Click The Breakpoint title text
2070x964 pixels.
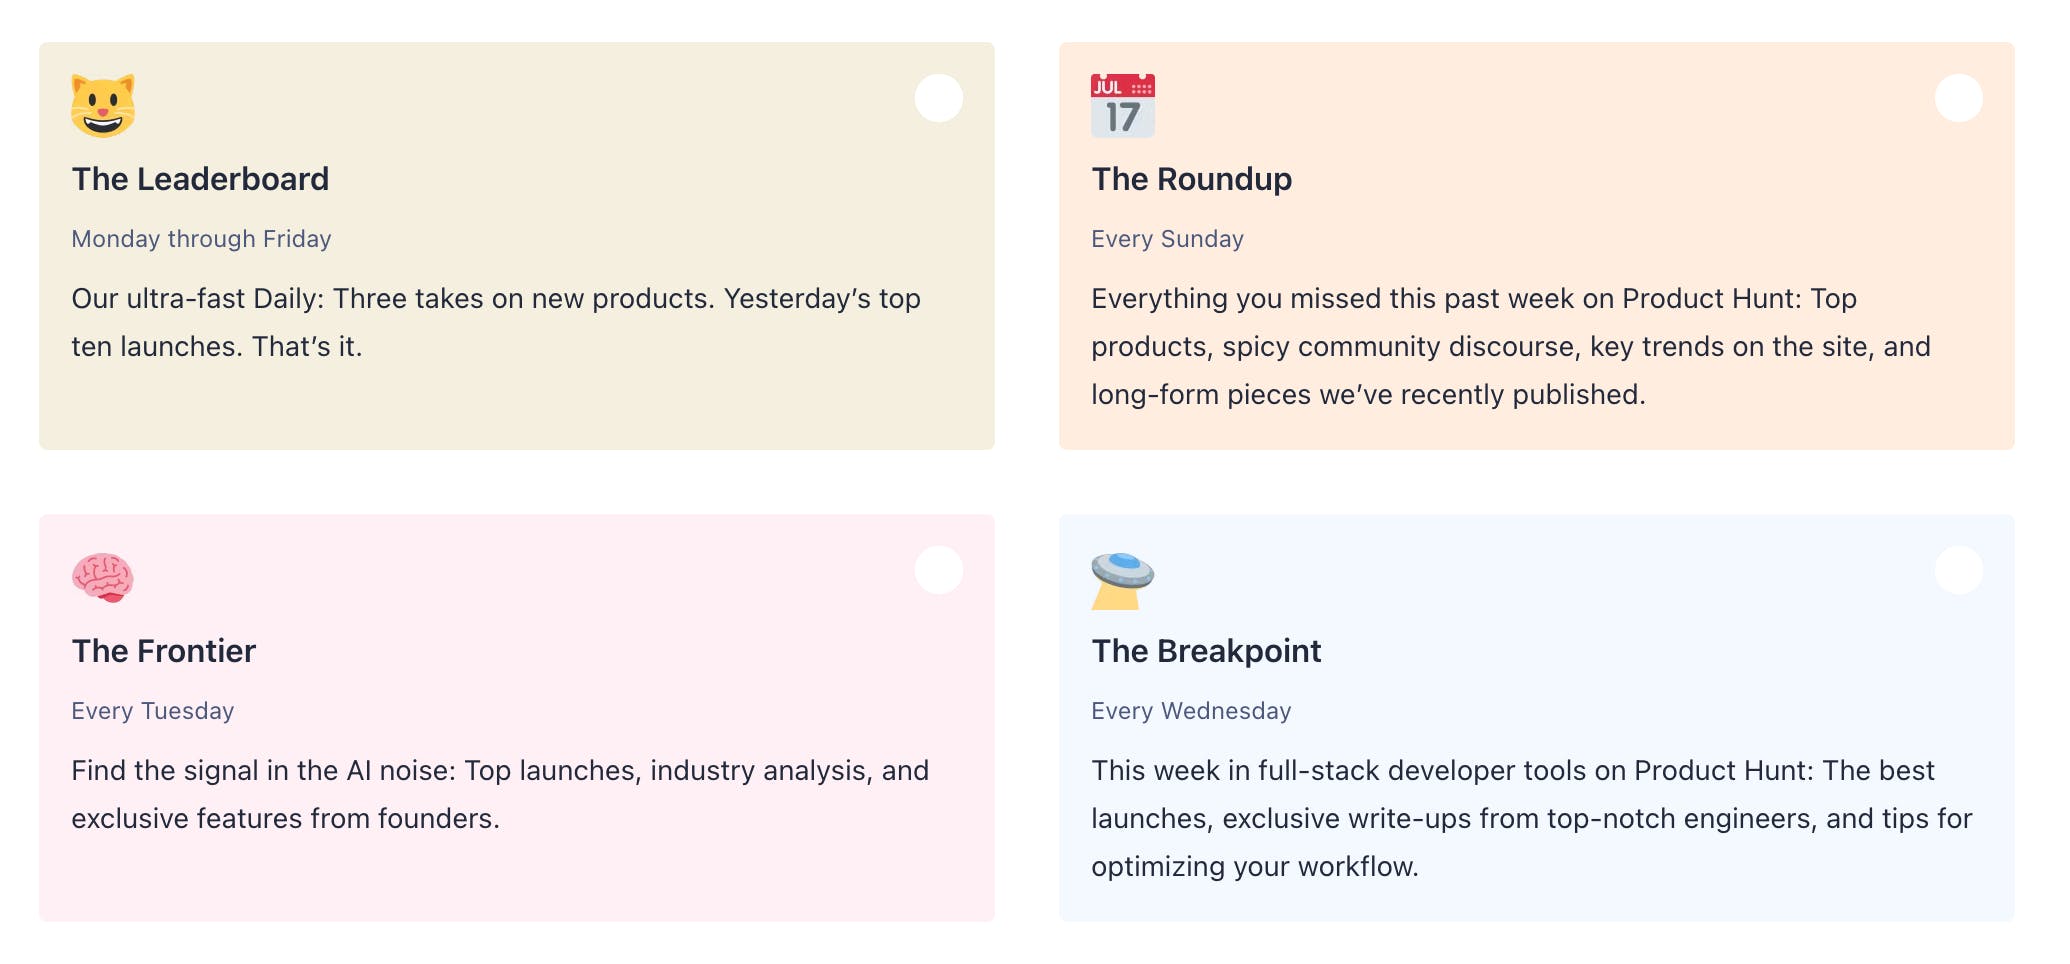(1206, 651)
